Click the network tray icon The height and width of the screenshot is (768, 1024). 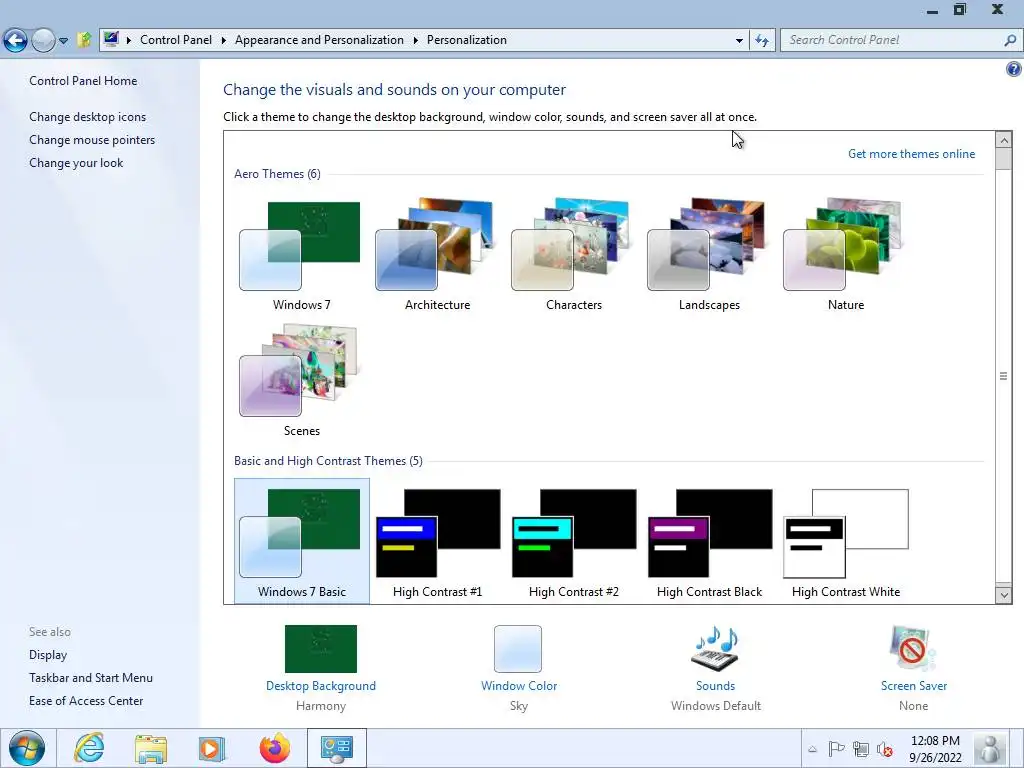click(861, 749)
